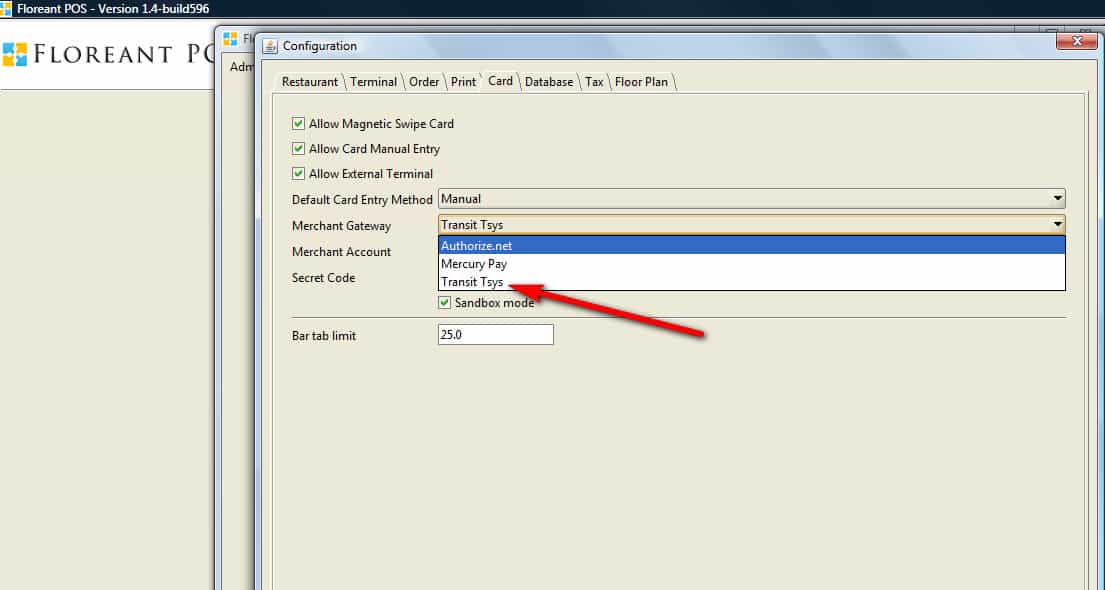
Task: Click the Merchant Account label
Action: (x=341, y=252)
